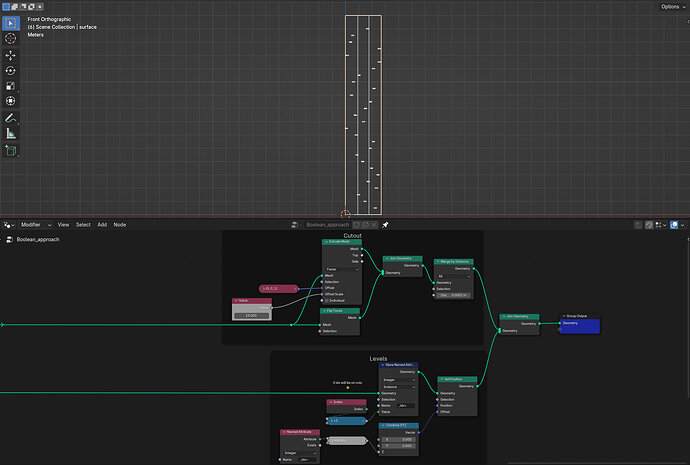The height and width of the screenshot is (465, 690).
Task: Activate the Move tool
Action: click(x=11, y=55)
